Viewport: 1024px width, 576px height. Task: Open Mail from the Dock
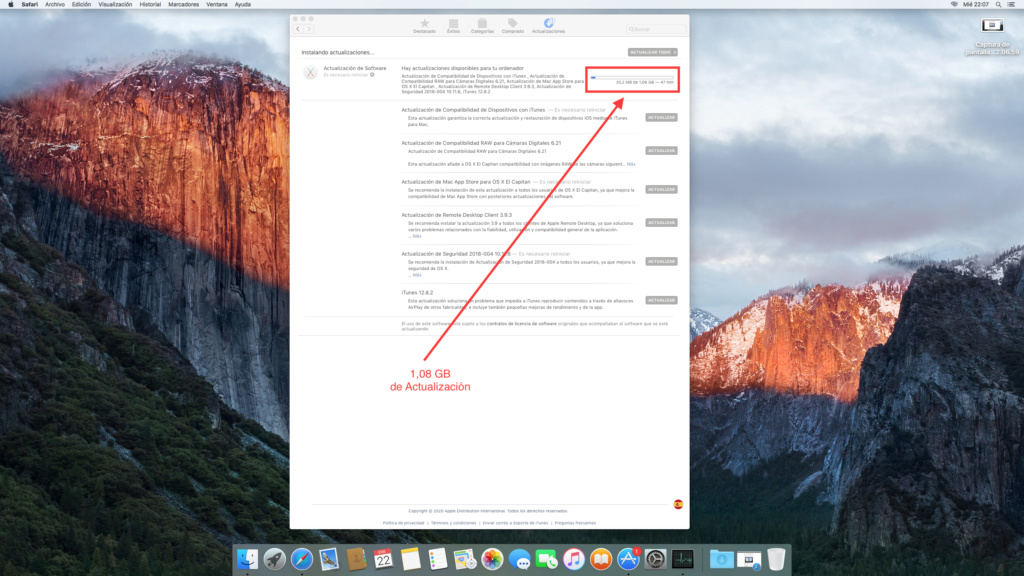pos(328,559)
